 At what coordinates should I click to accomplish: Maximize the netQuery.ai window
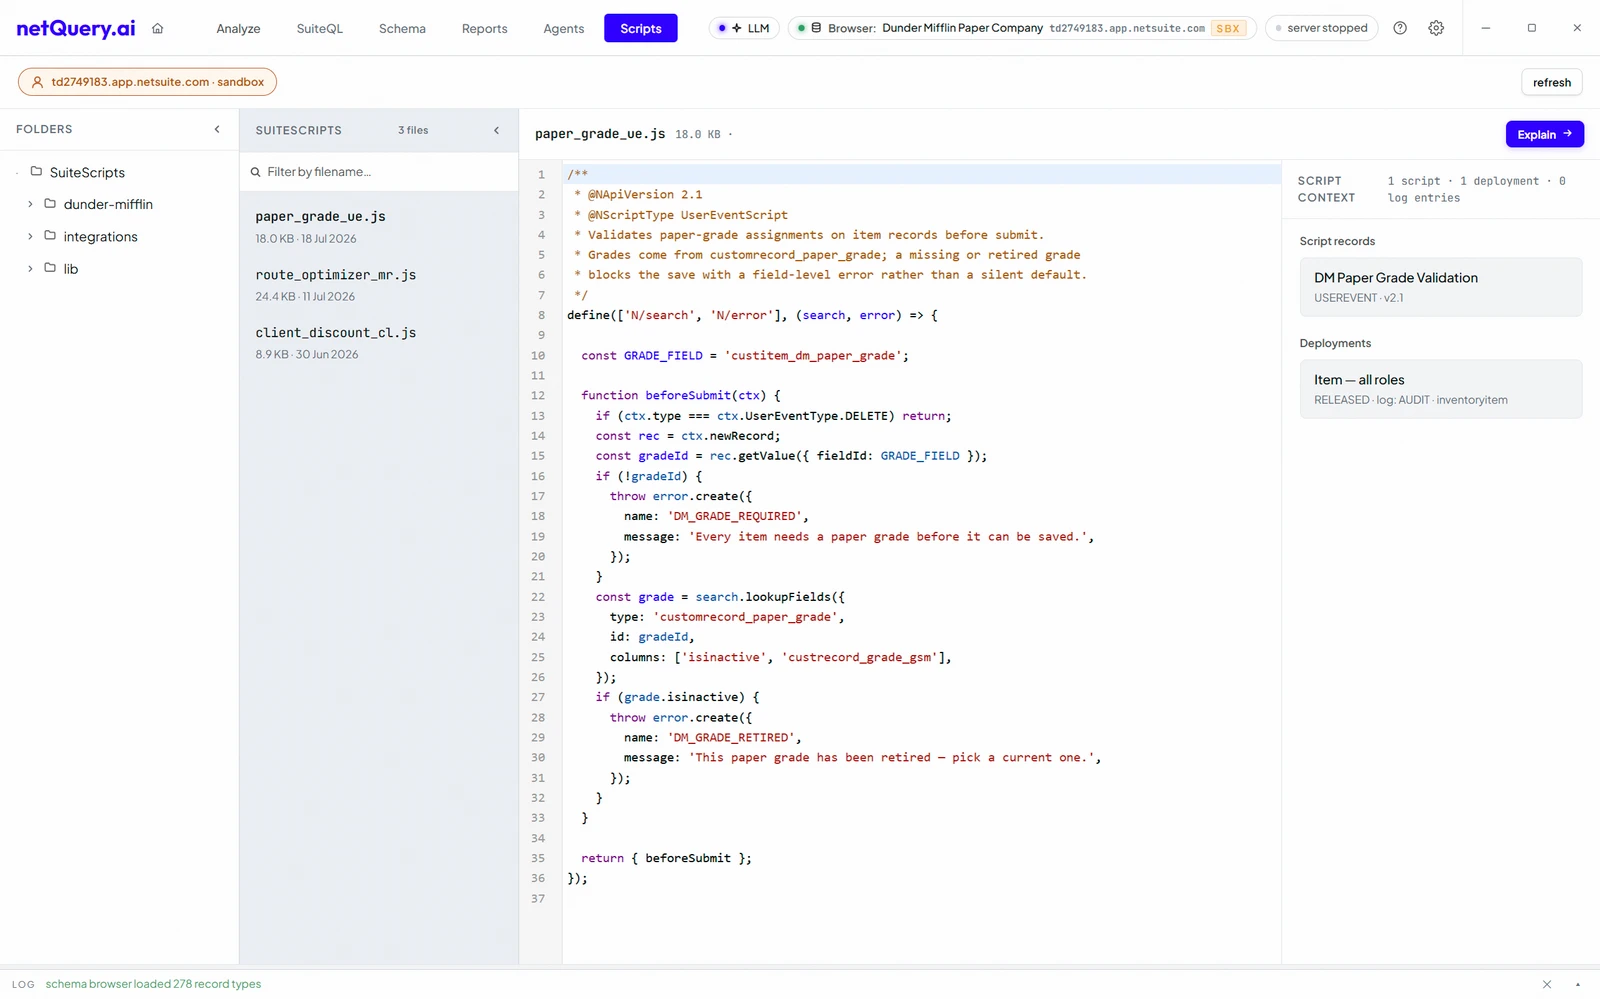point(1531,28)
